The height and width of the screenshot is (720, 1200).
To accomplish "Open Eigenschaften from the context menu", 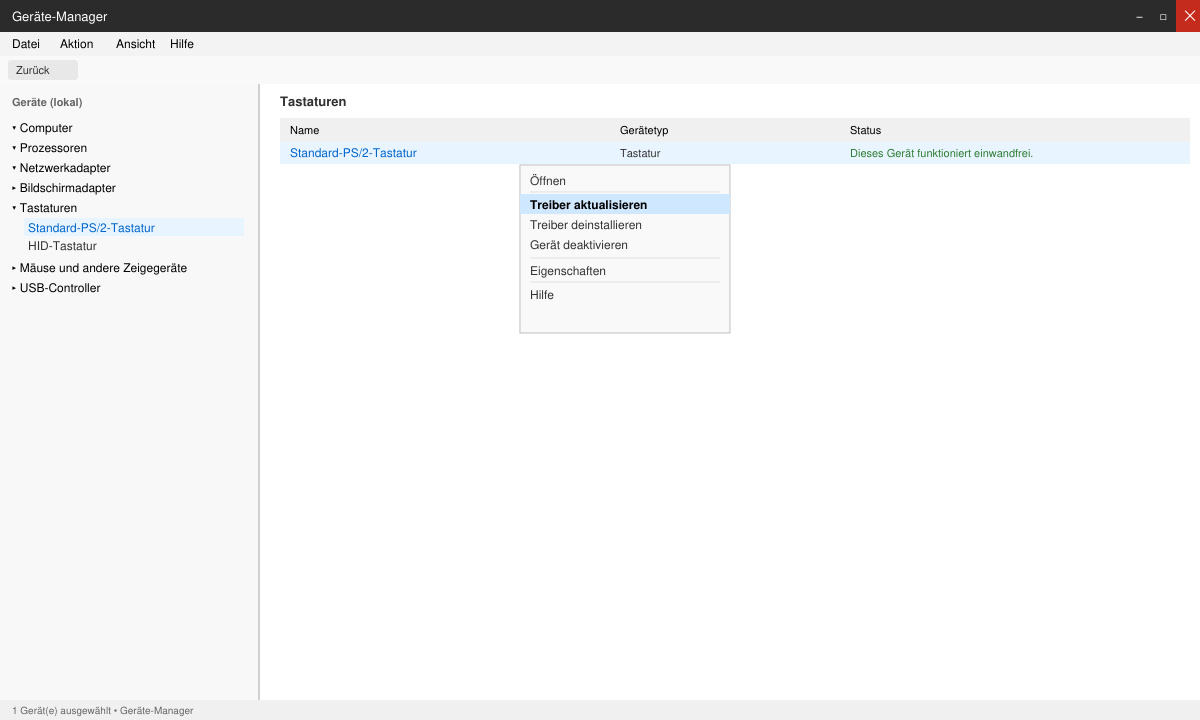I will tap(625, 271).
